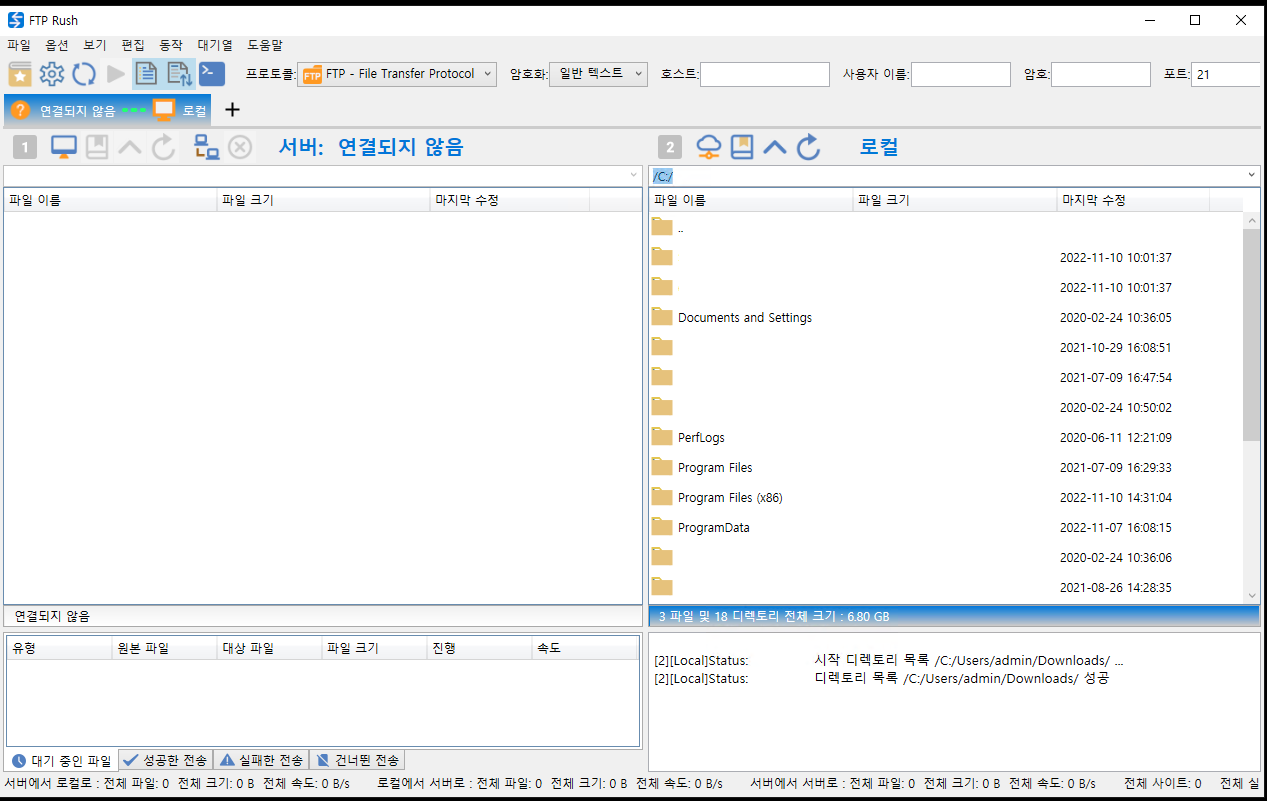Open settings gear icon in main toolbar
Viewport: 1267px width, 801px height.
(52, 73)
